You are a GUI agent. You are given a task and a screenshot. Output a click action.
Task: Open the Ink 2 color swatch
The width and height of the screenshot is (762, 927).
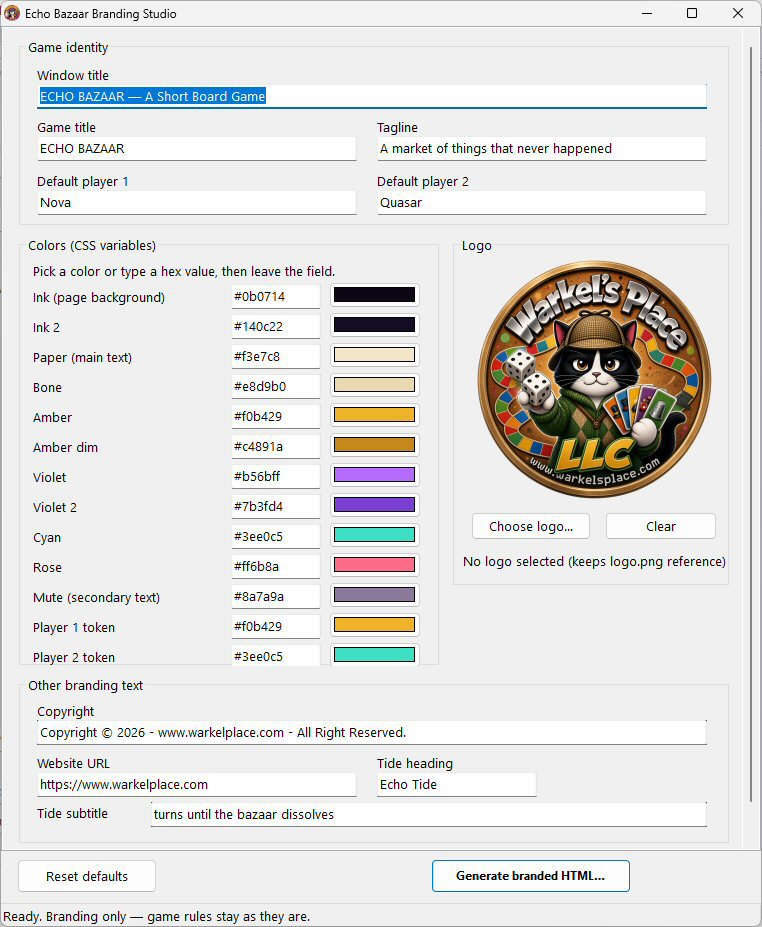coord(374,325)
